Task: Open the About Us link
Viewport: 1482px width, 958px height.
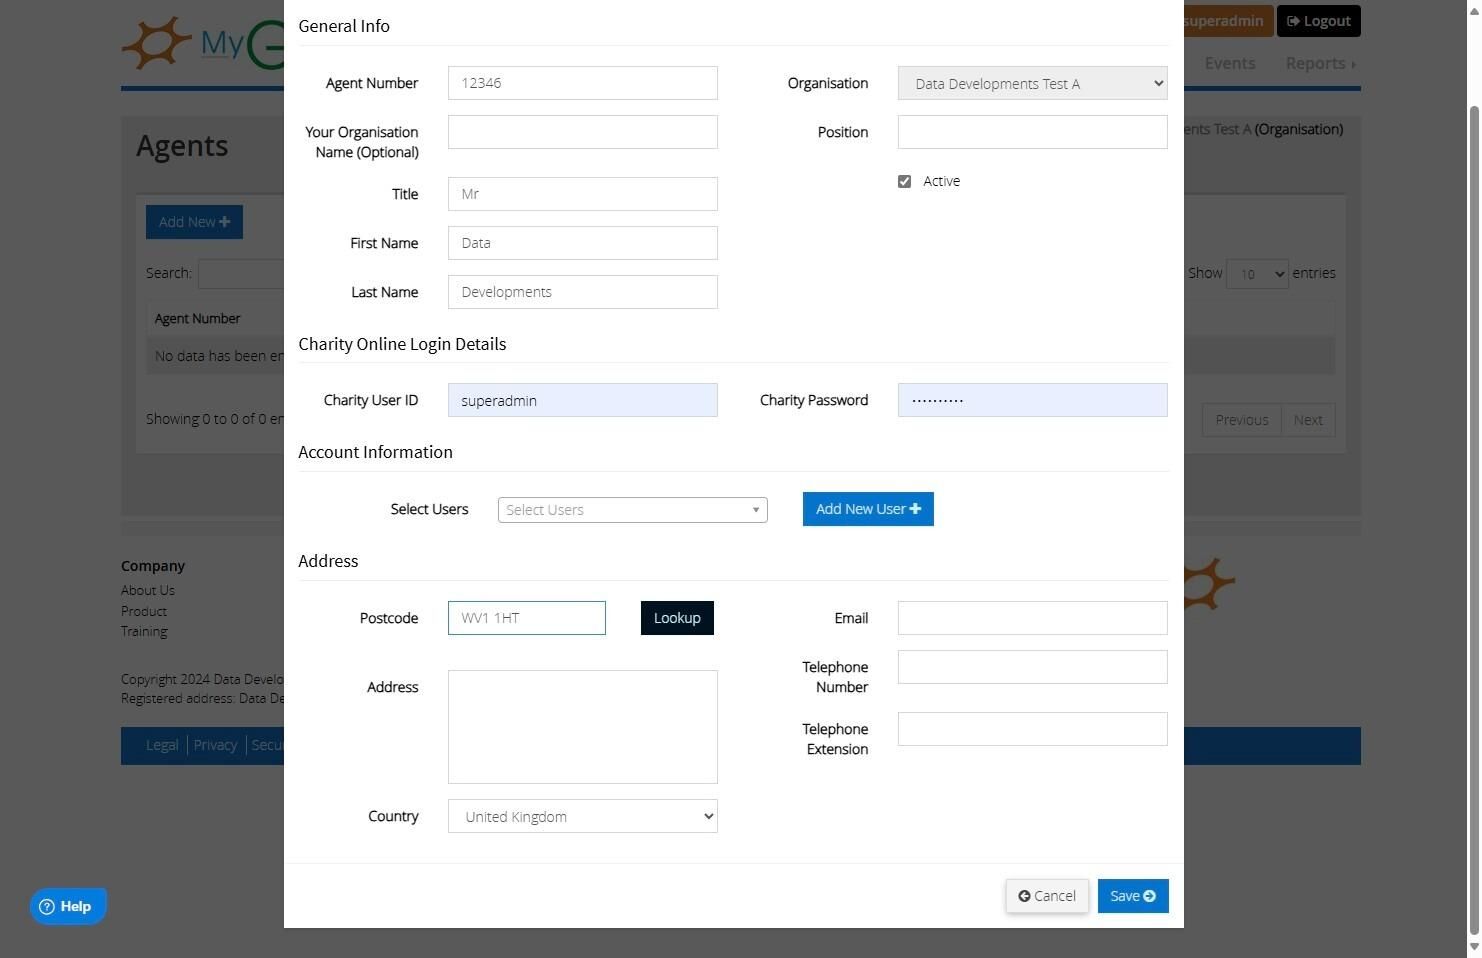Action: [x=148, y=590]
